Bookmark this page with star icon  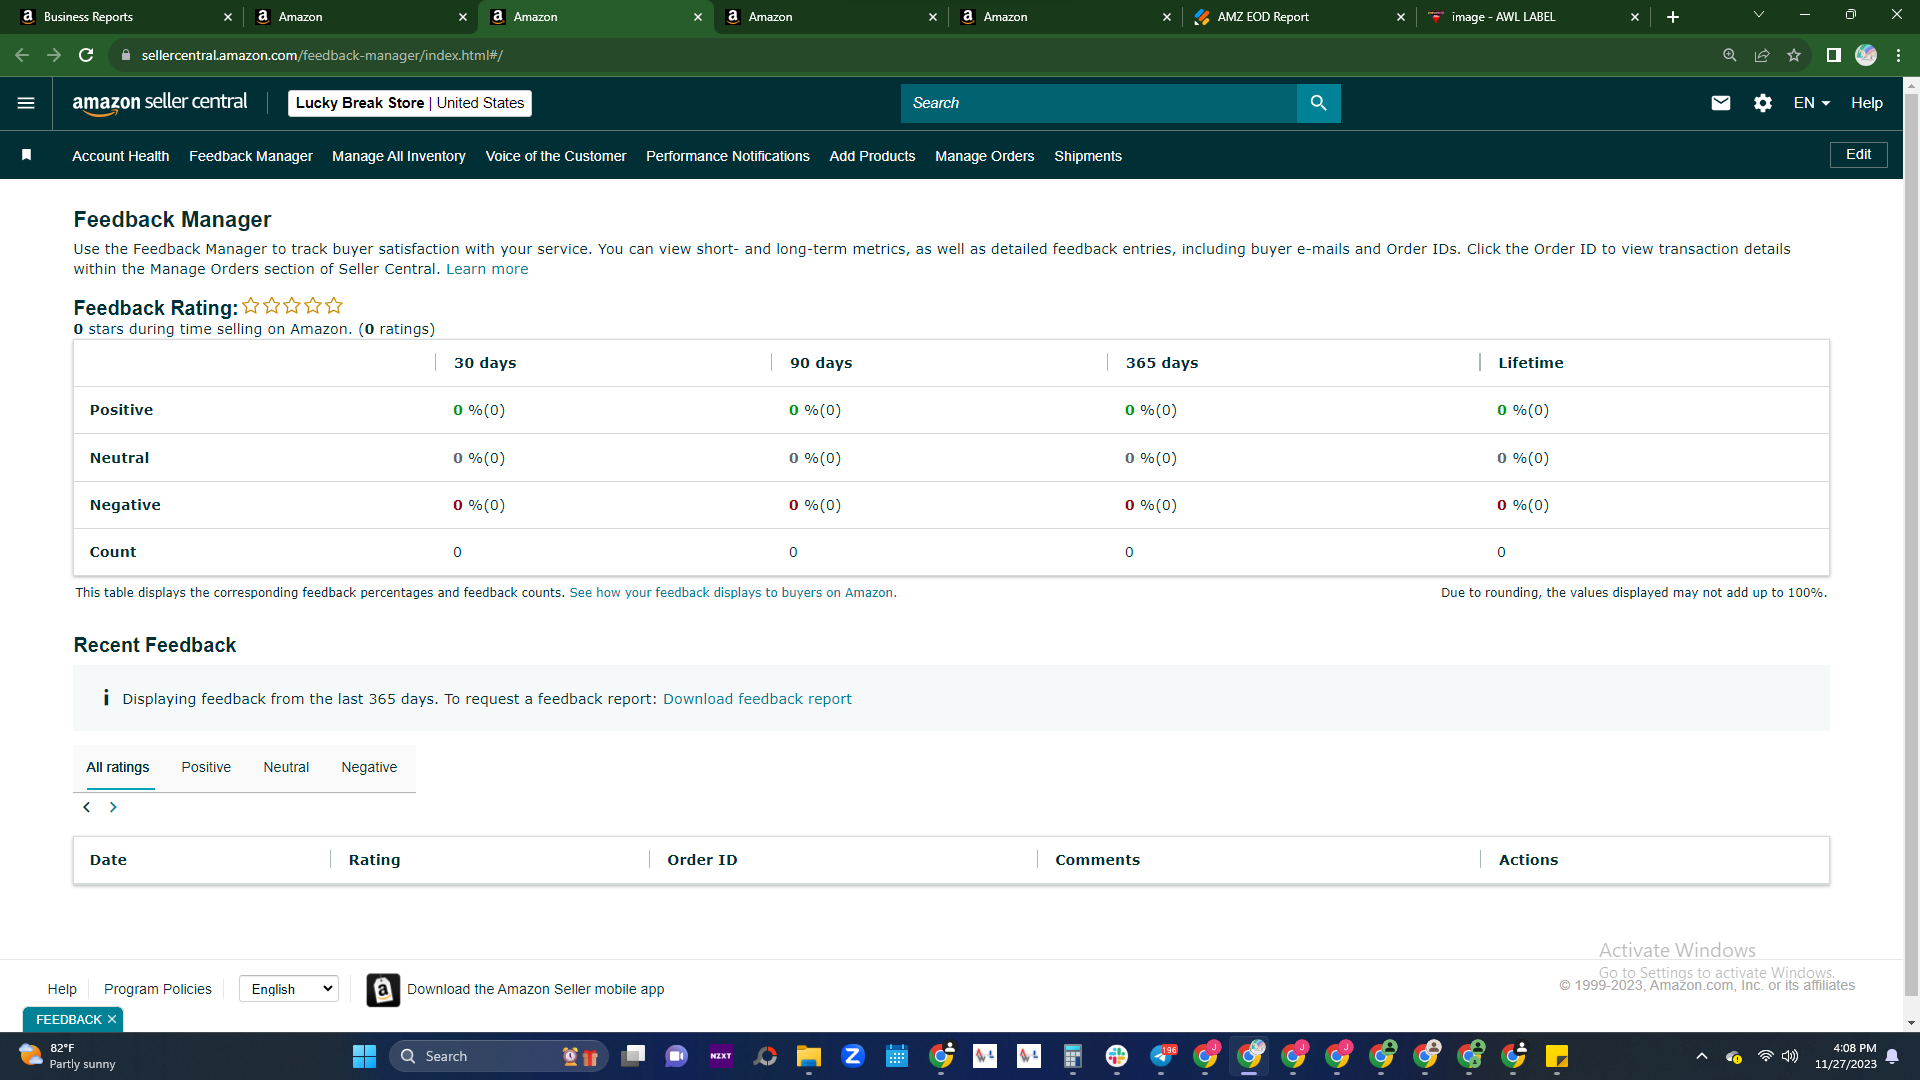coord(1794,55)
